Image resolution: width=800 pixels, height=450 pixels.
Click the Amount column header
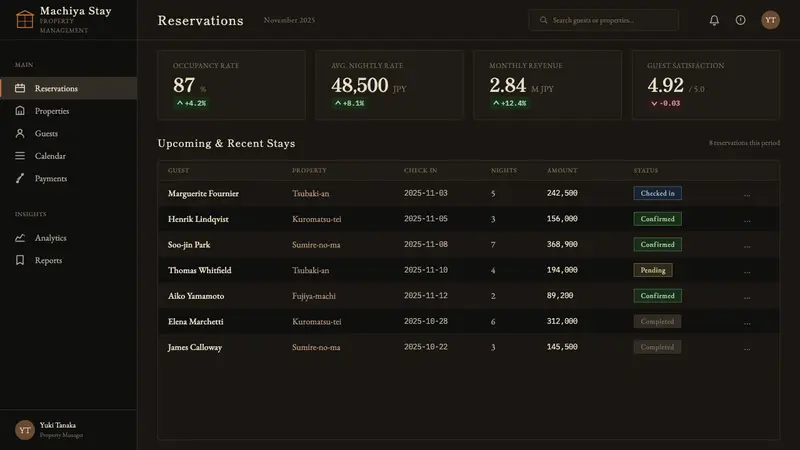coord(562,170)
